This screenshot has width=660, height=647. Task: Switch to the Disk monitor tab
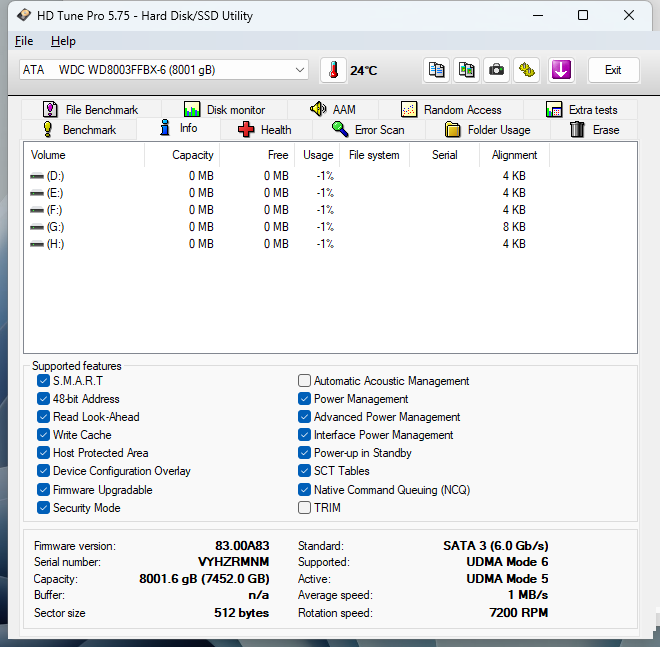224,110
